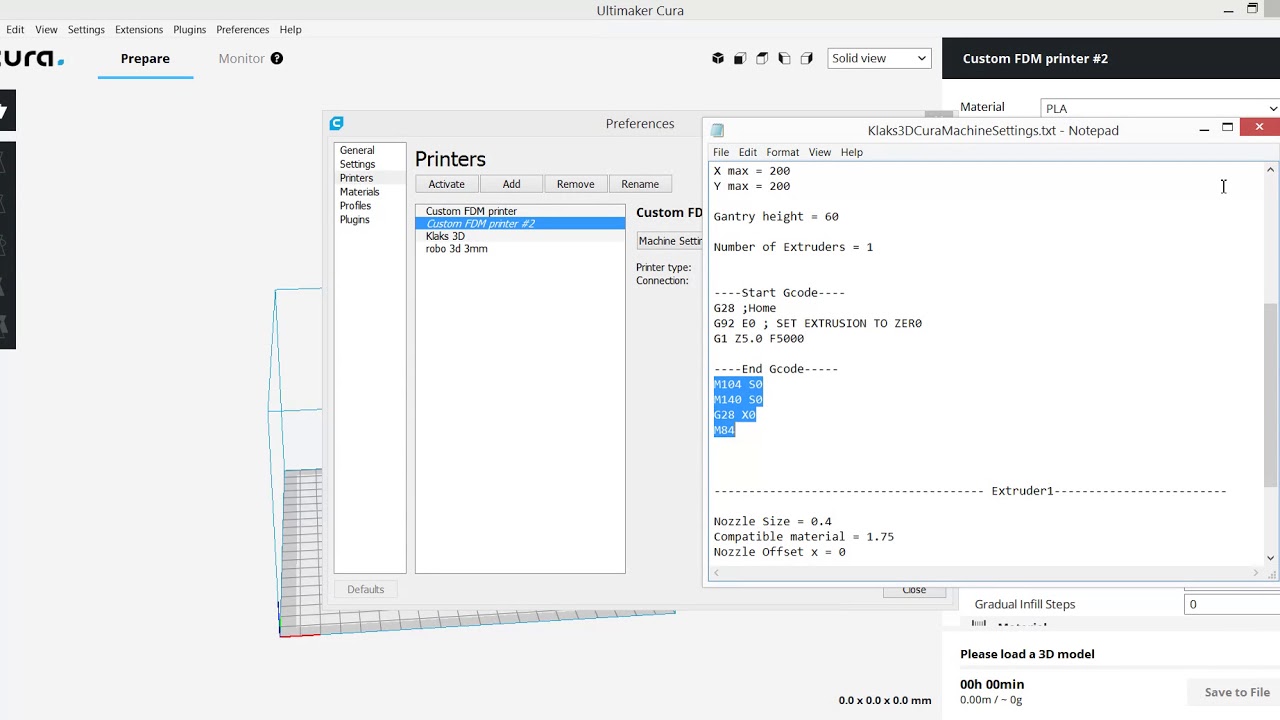Open the Plugins menu in Cura menu bar
Screen dimensions: 1280x720
pos(189,29)
